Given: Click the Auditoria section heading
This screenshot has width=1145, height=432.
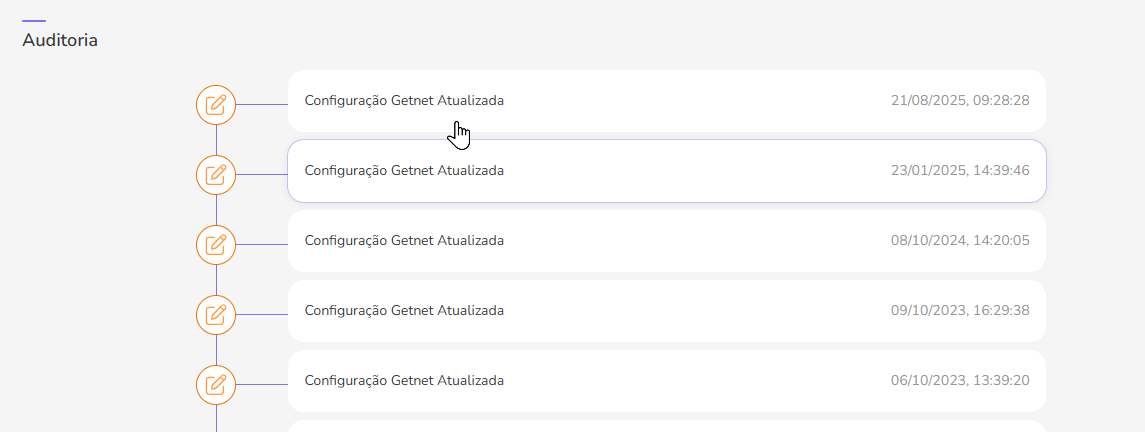Looking at the screenshot, I should point(60,41).
